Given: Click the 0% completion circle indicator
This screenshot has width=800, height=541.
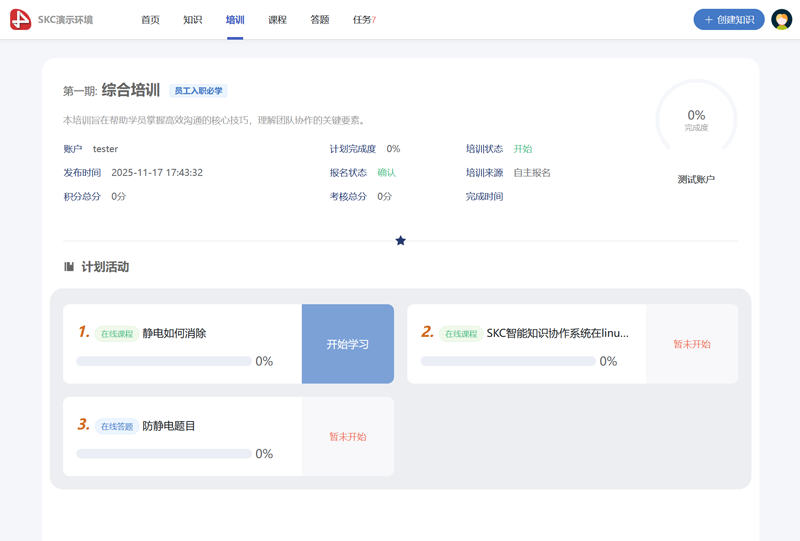Looking at the screenshot, I should (x=696, y=119).
